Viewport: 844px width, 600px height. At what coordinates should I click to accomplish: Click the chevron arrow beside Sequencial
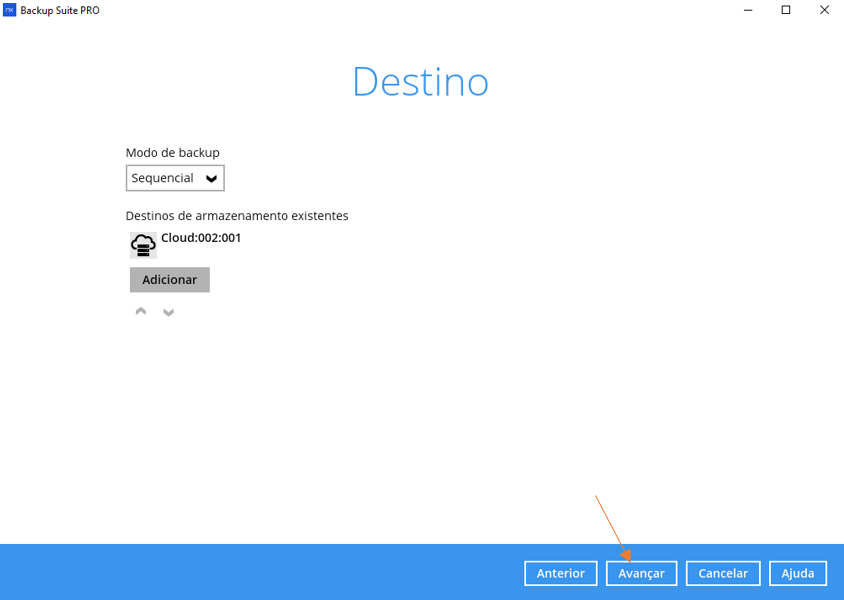(x=211, y=179)
